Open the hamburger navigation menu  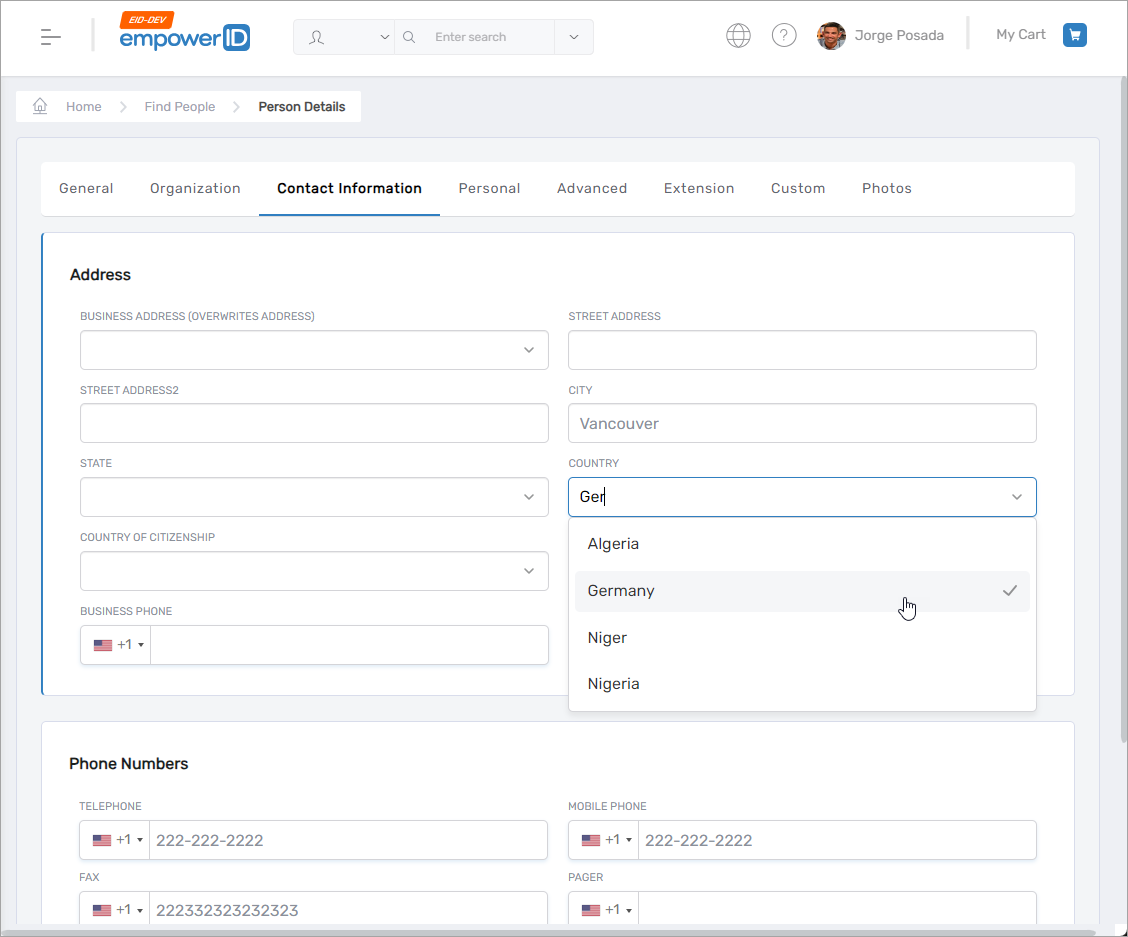[51, 37]
